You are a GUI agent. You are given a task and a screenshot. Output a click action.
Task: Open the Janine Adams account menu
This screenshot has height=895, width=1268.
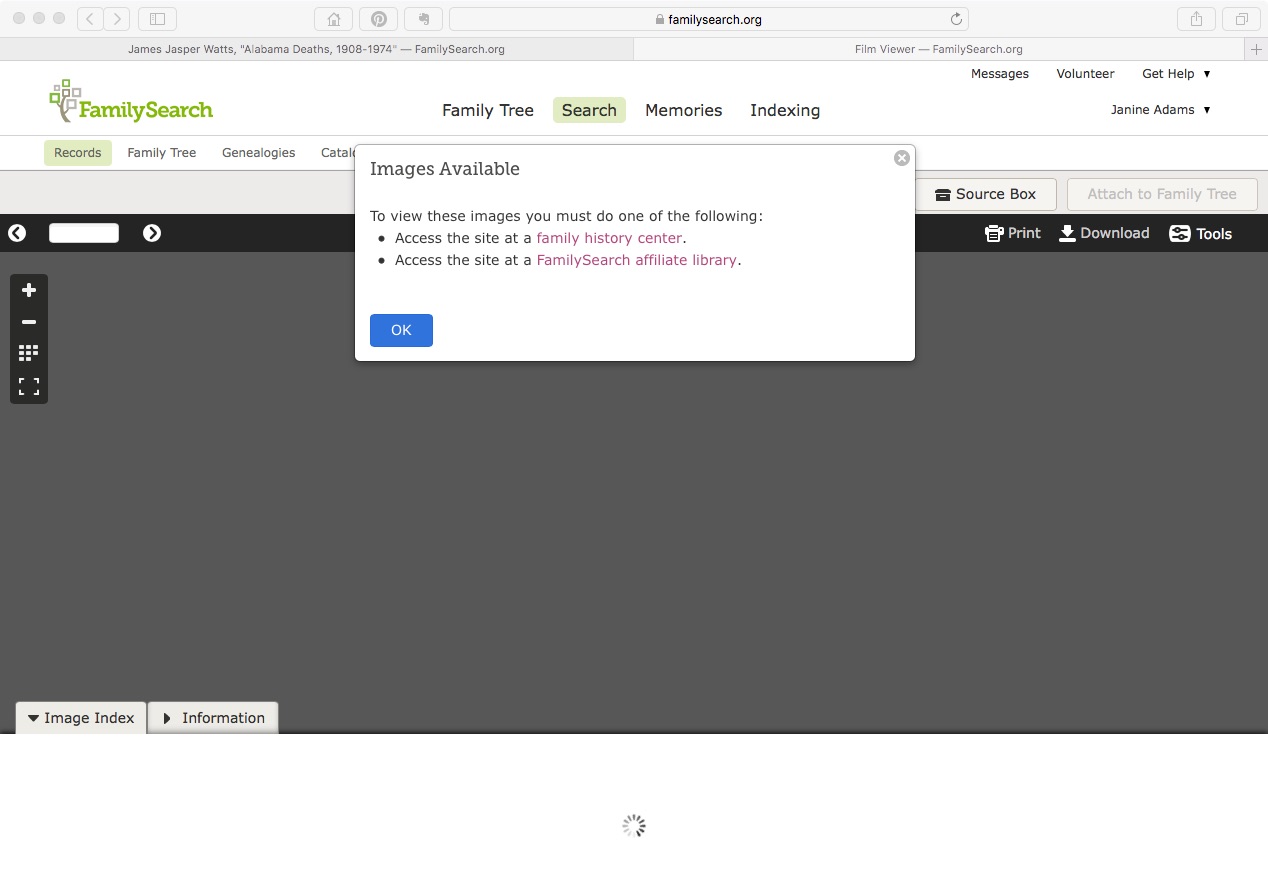pyautogui.click(x=1160, y=110)
